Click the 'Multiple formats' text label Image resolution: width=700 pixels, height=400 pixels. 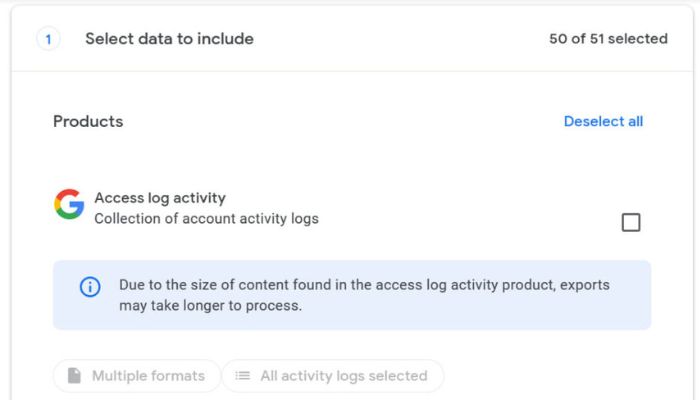[x=148, y=376]
